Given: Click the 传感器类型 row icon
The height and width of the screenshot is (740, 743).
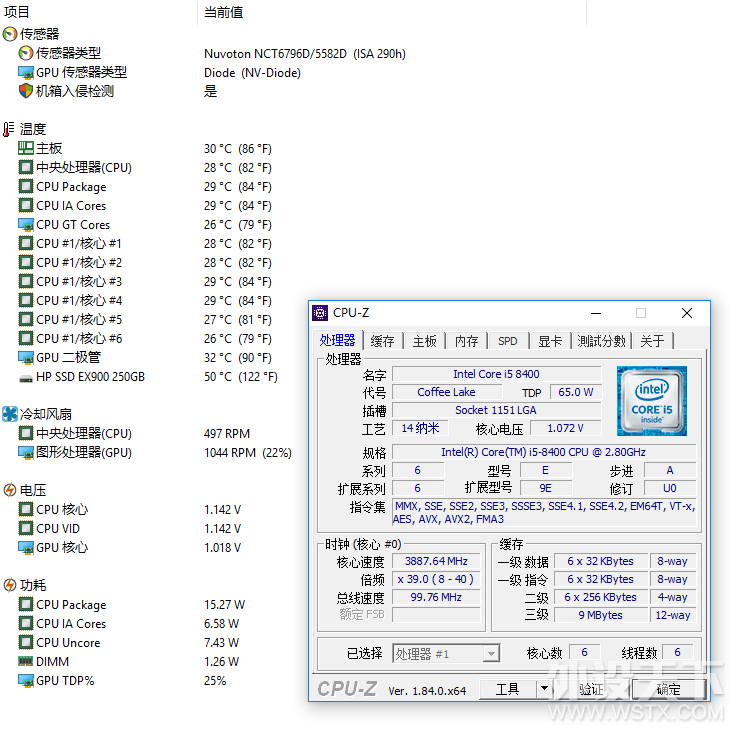Looking at the screenshot, I should (x=26, y=53).
